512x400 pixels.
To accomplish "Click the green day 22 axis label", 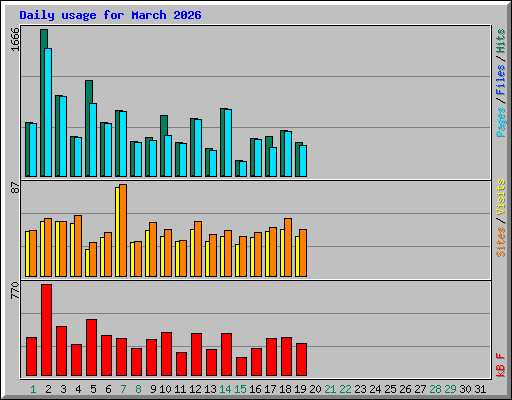I will coord(345,389).
